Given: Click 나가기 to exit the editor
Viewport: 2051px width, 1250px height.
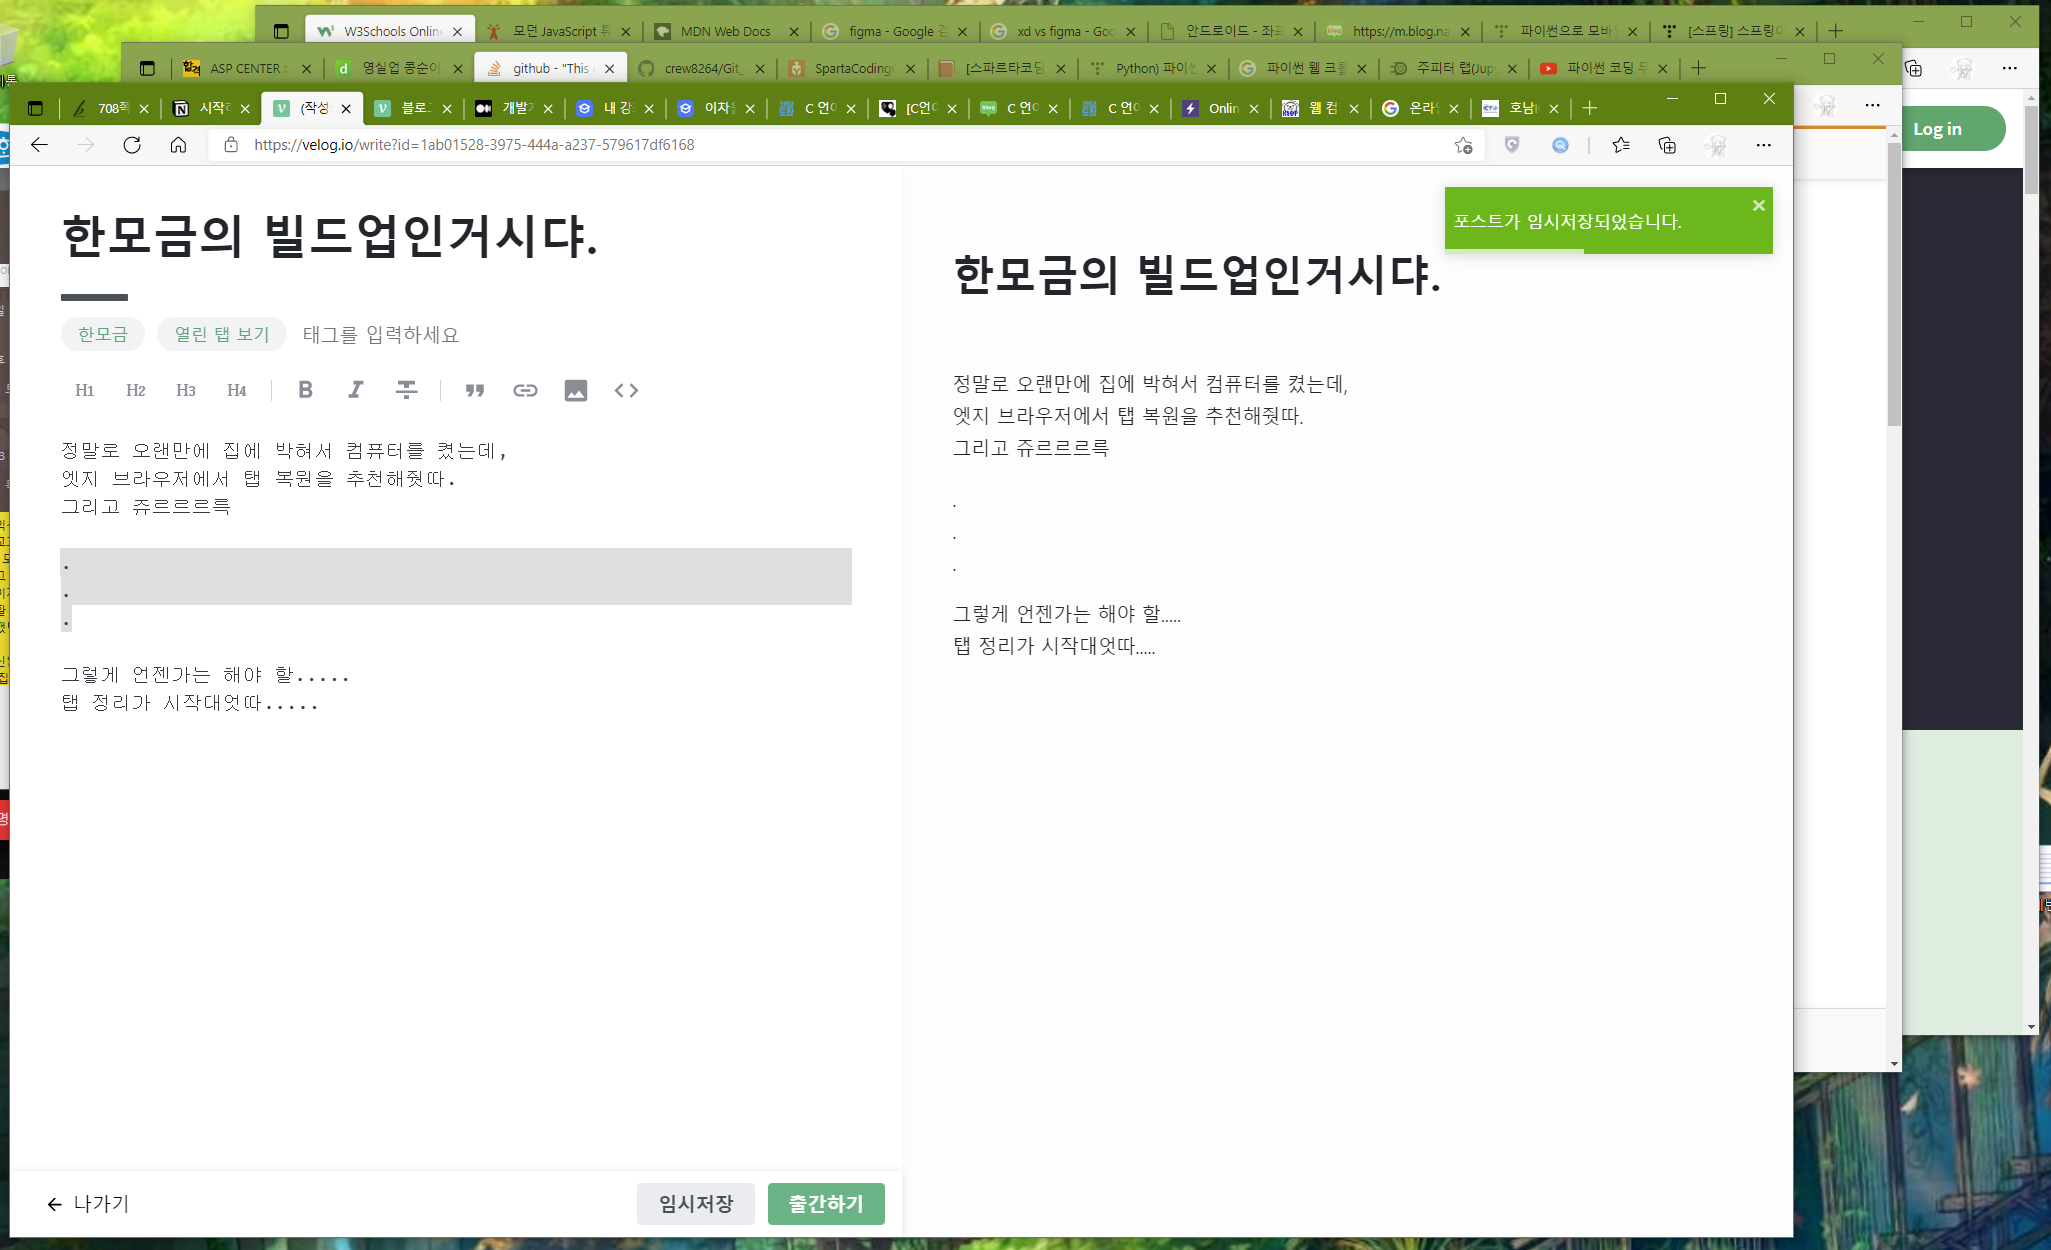Looking at the screenshot, I should coord(88,1204).
